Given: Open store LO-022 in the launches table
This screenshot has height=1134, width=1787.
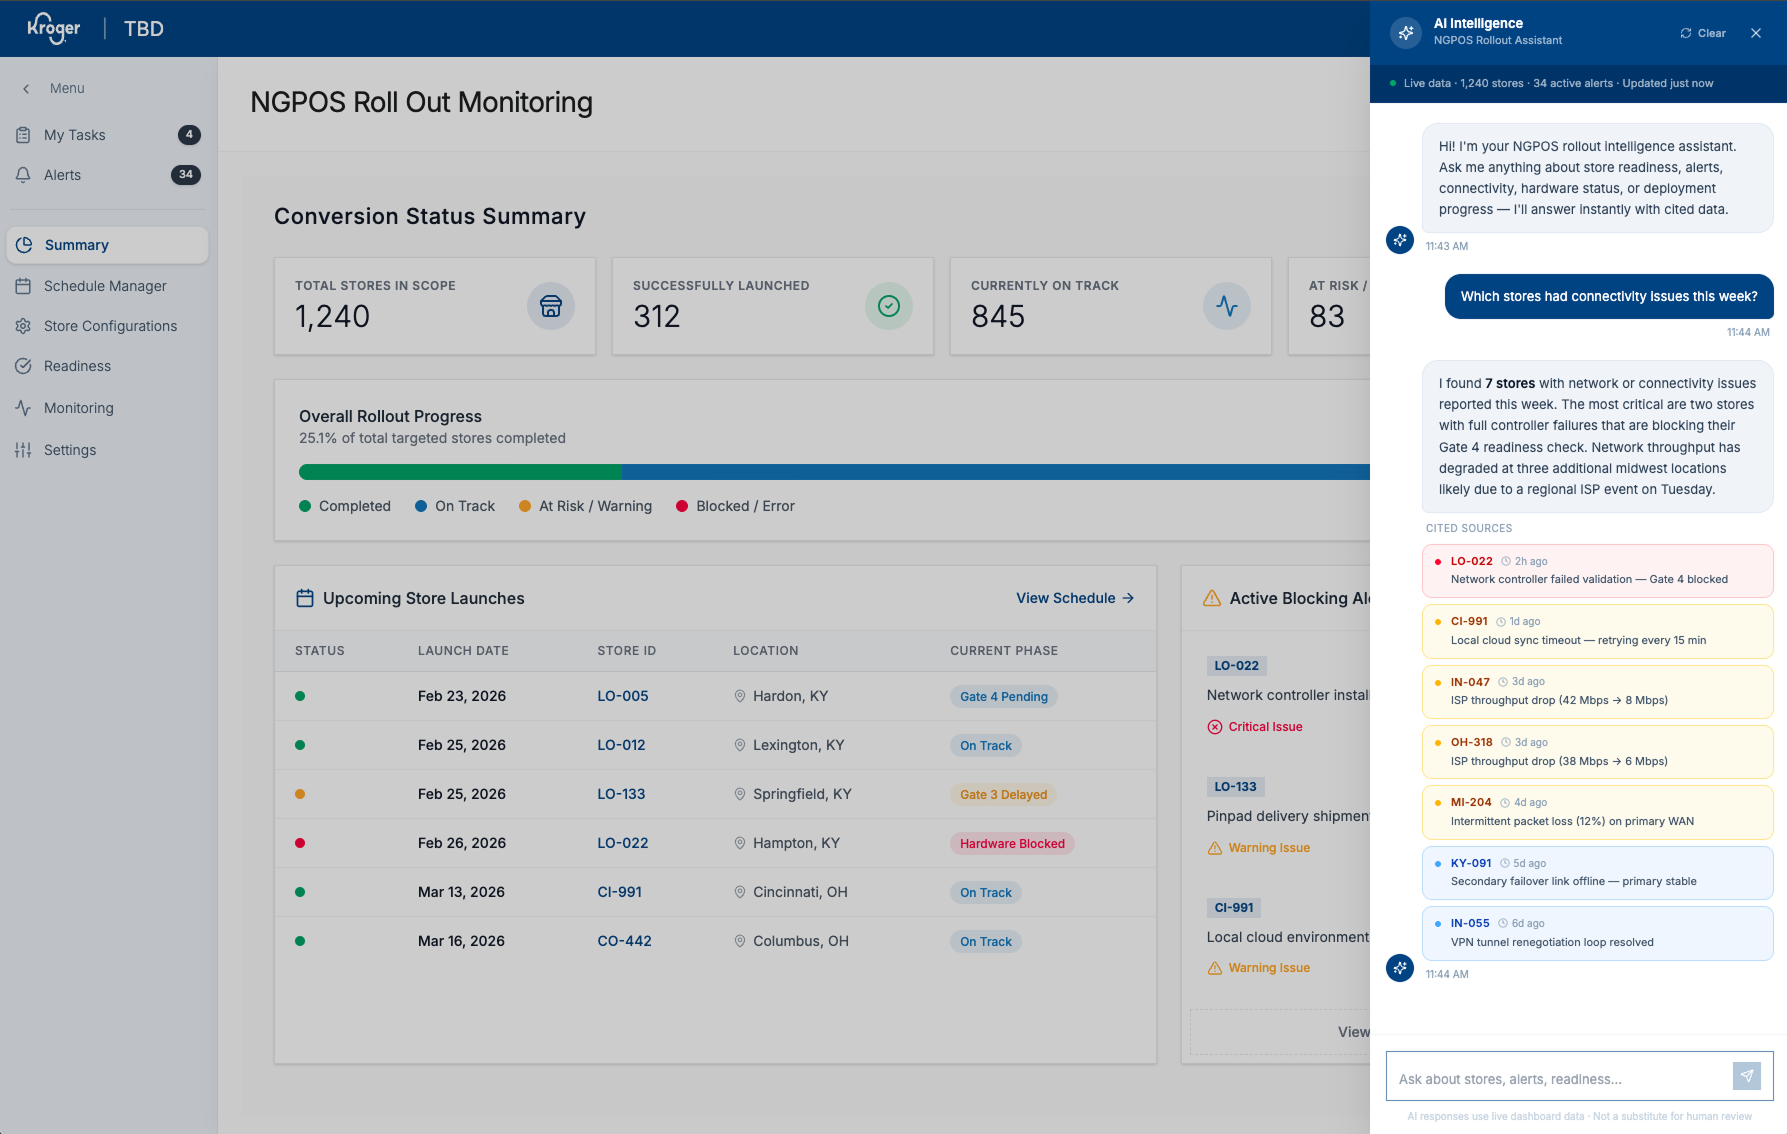Looking at the screenshot, I should (x=623, y=843).
